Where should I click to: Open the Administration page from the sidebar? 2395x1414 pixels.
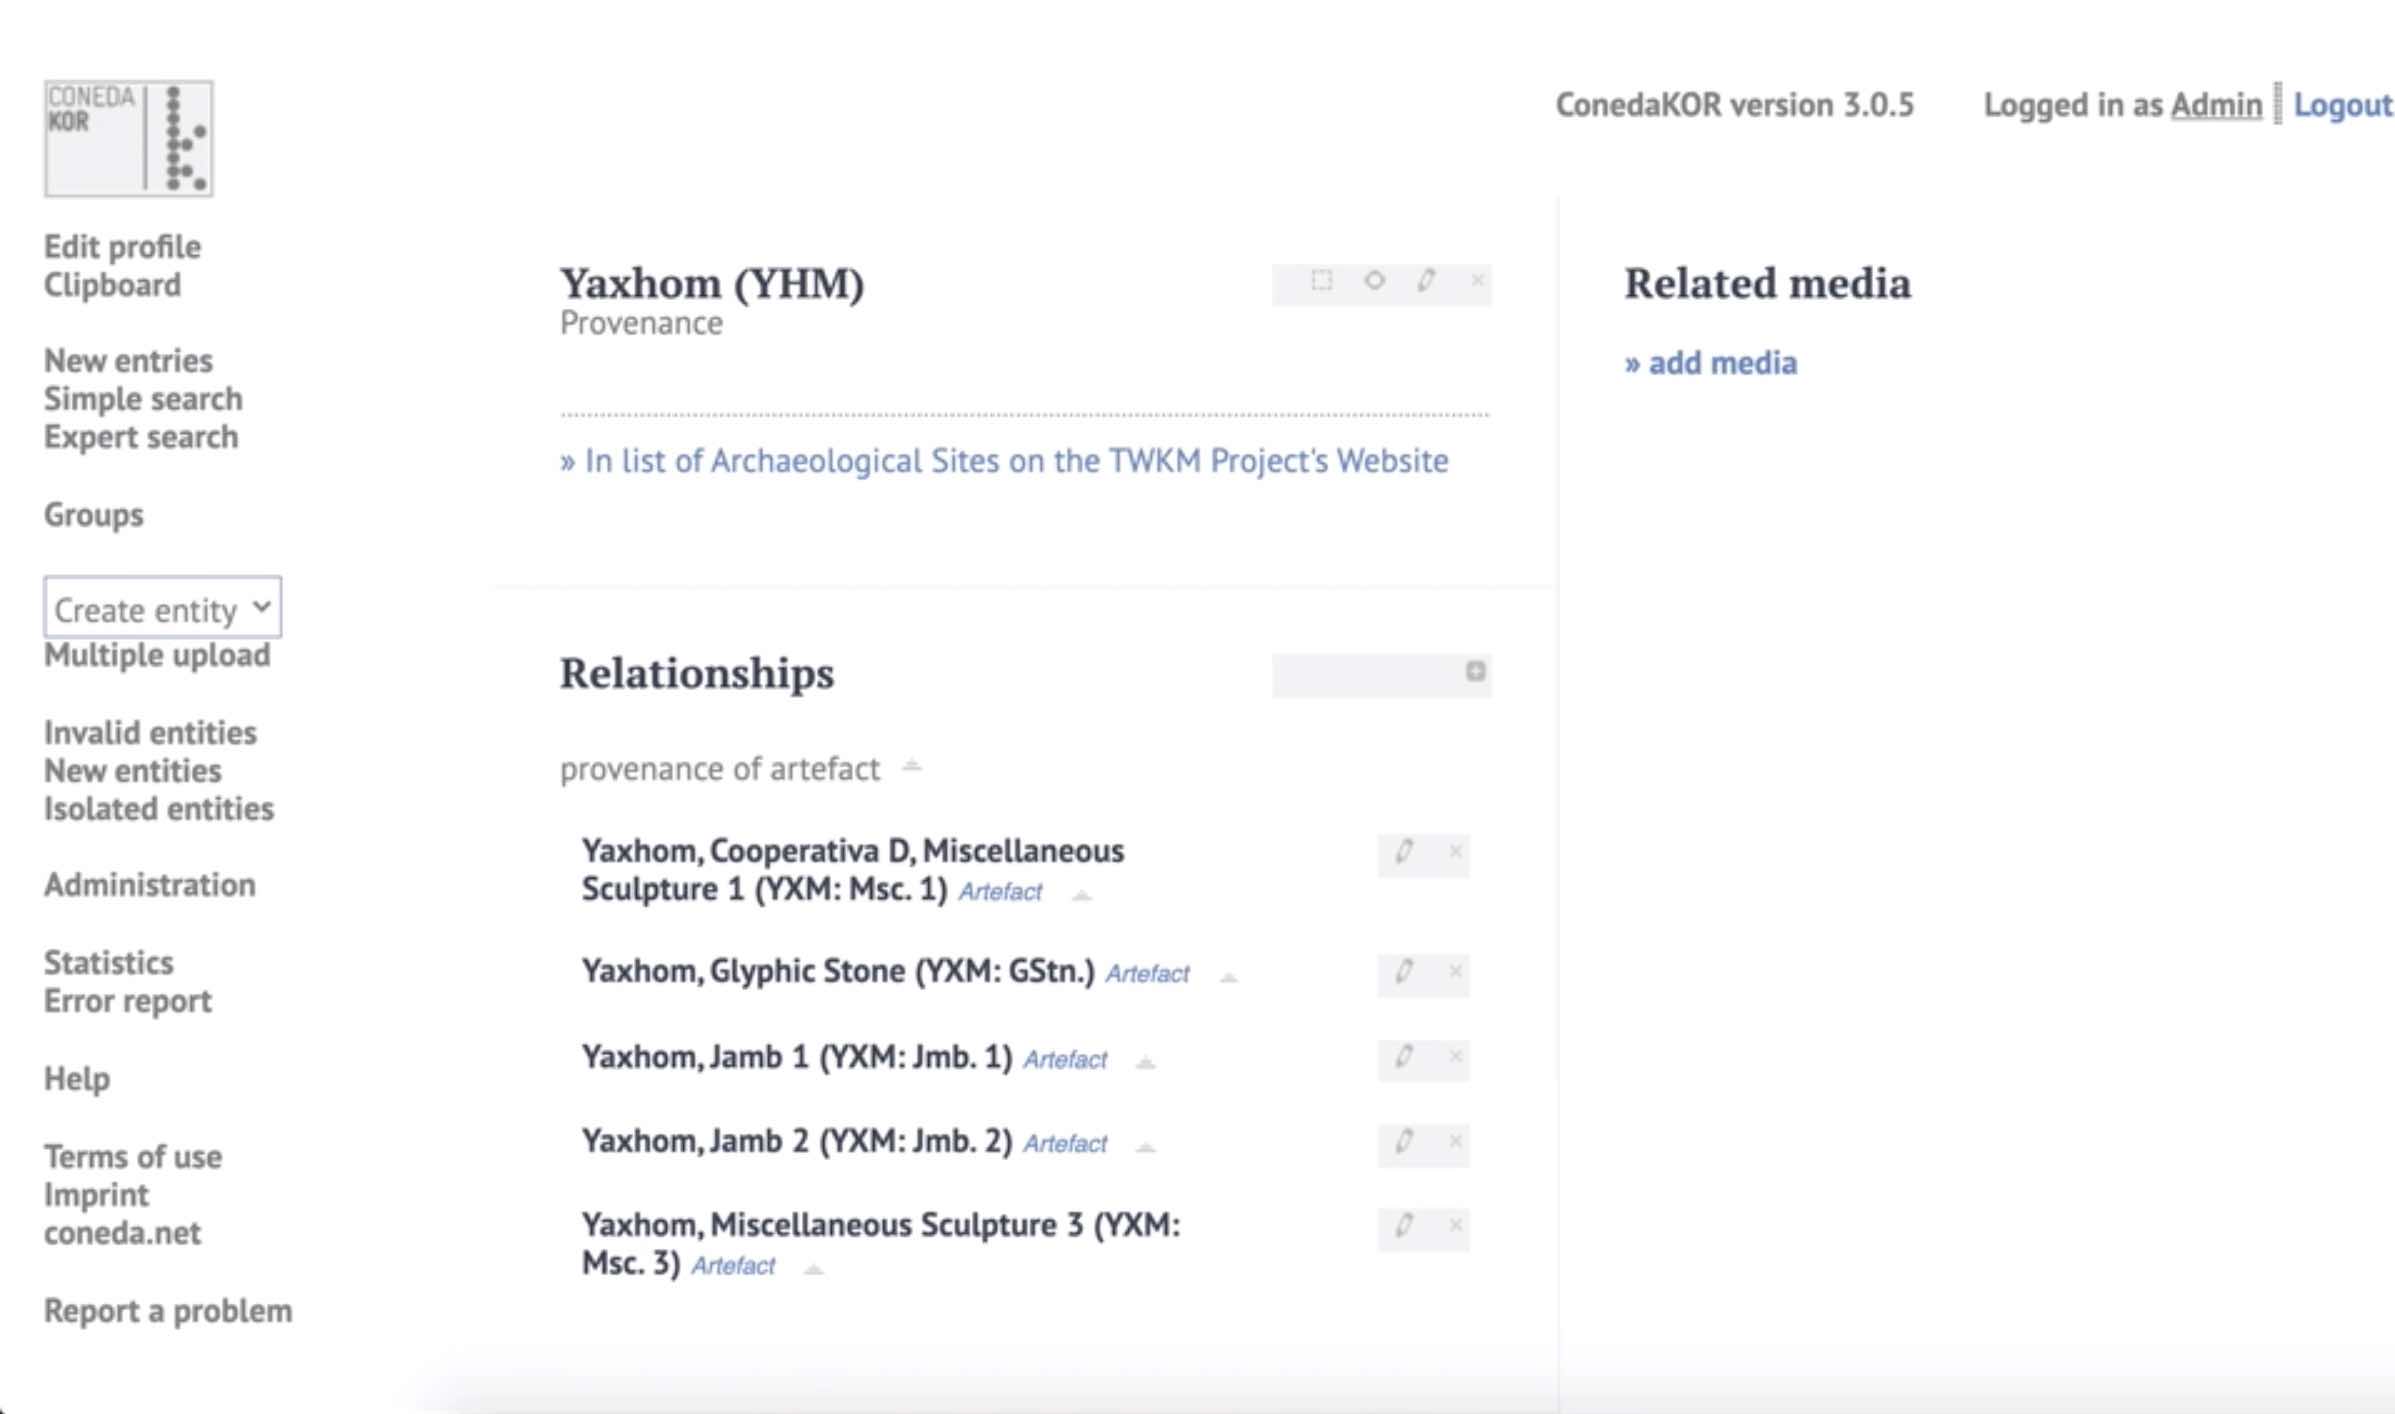pos(149,885)
